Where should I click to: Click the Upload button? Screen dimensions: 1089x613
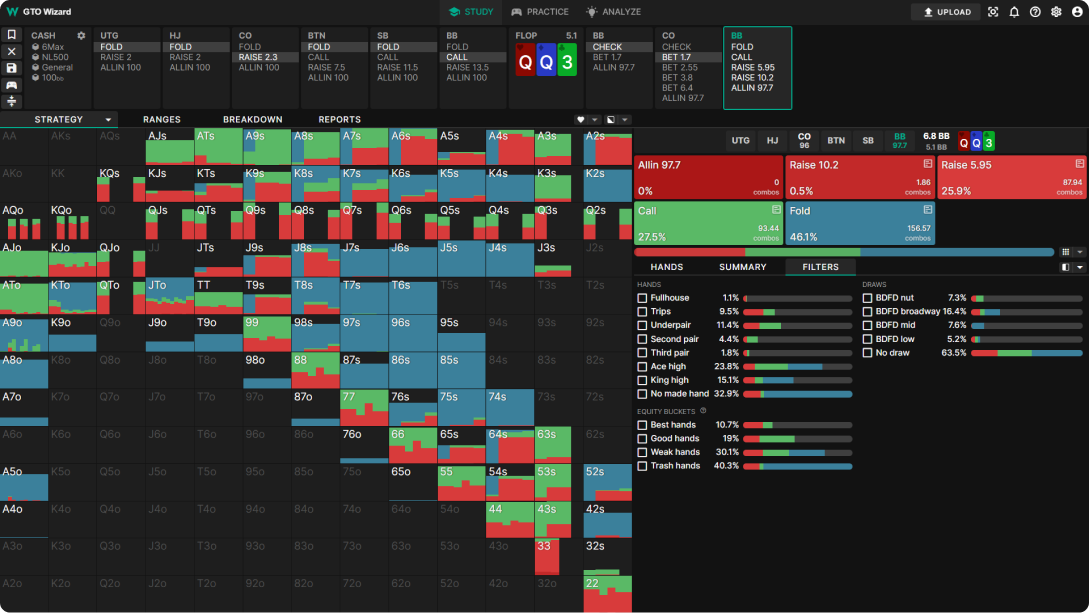[x=945, y=12]
